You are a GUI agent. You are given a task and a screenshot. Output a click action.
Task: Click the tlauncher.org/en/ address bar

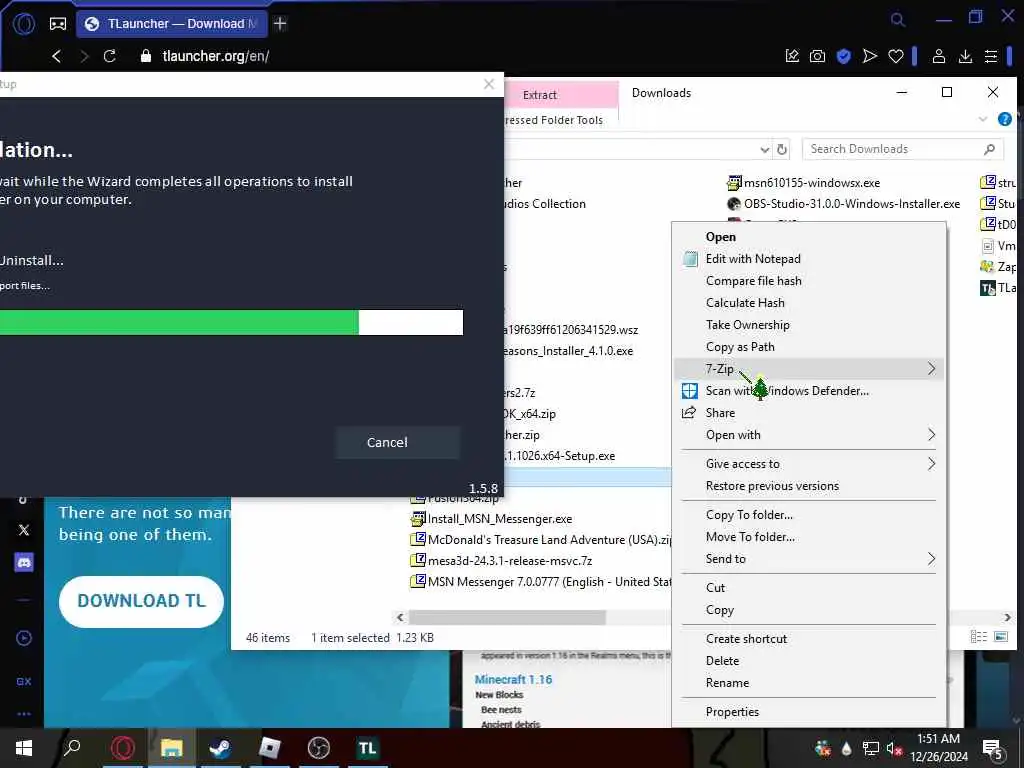[216, 56]
